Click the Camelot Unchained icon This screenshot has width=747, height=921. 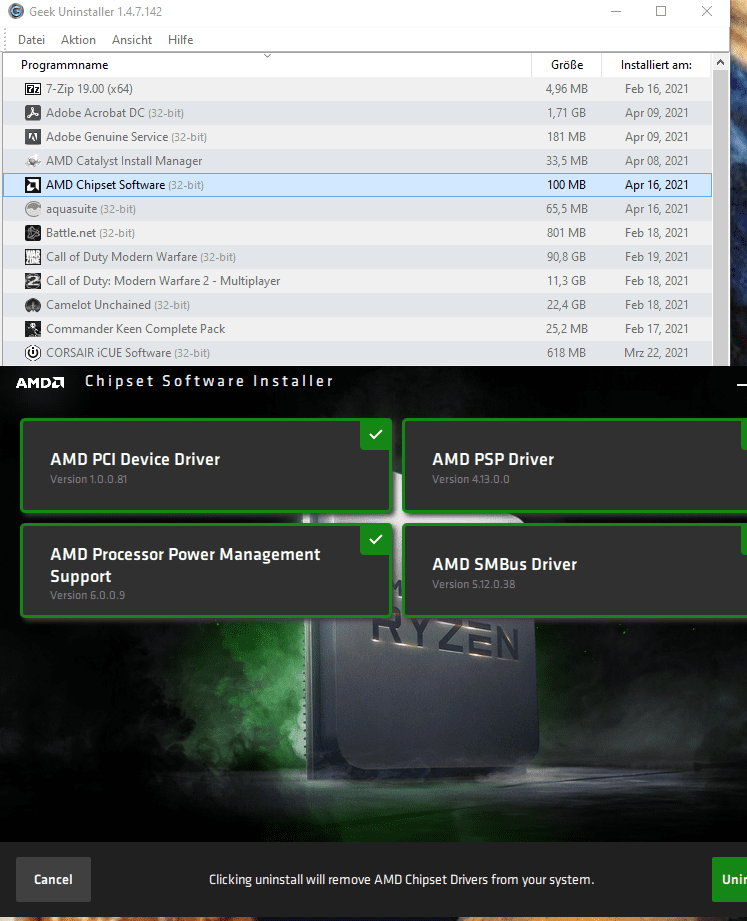33,305
